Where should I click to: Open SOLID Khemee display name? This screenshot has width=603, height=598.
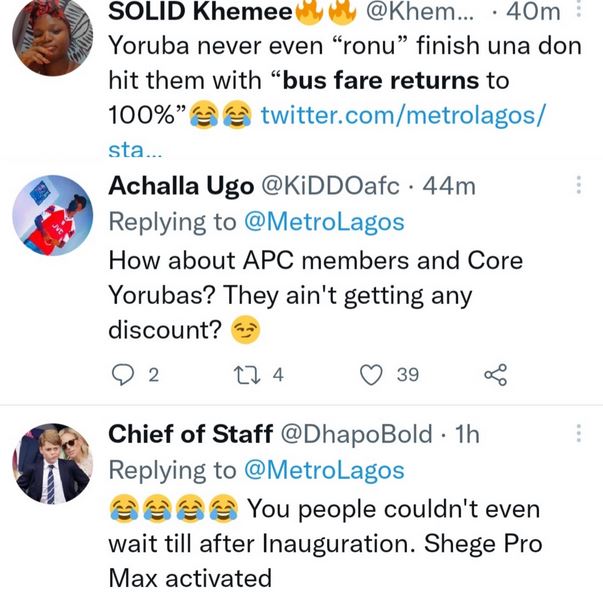coord(200,13)
